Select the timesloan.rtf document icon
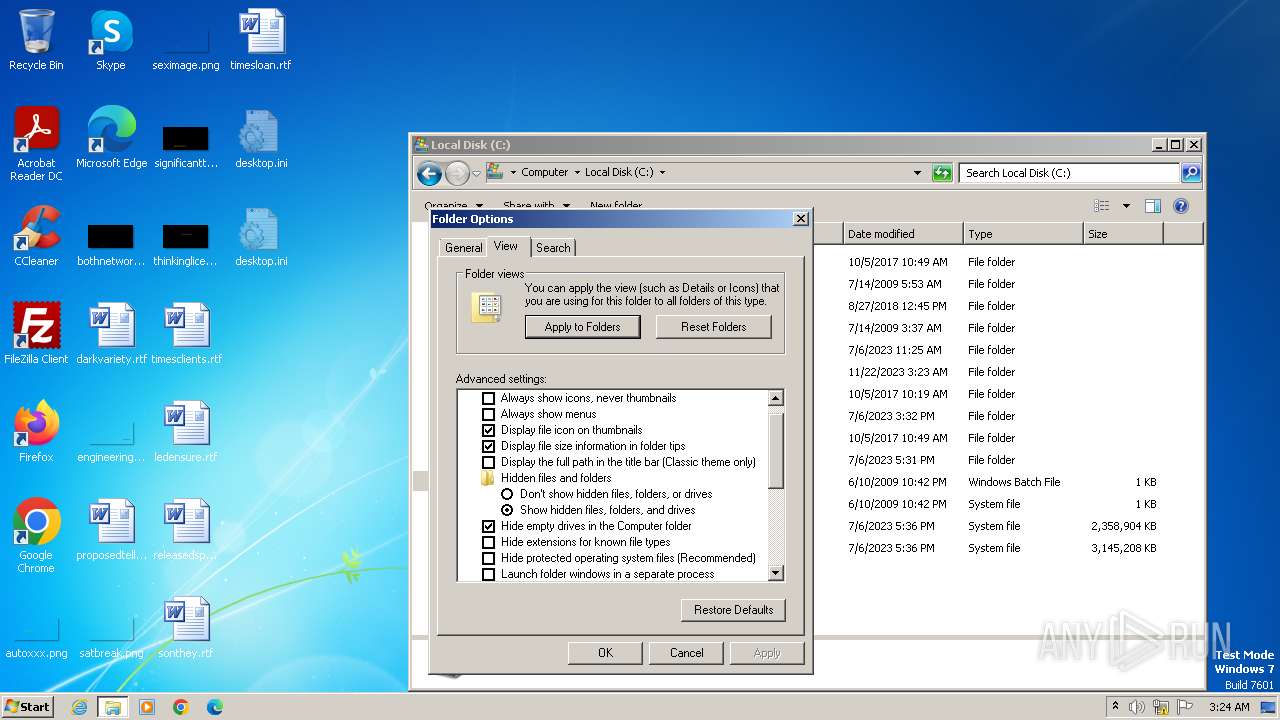The width and height of the screenshot is (1280, 720). pos(261,40)
